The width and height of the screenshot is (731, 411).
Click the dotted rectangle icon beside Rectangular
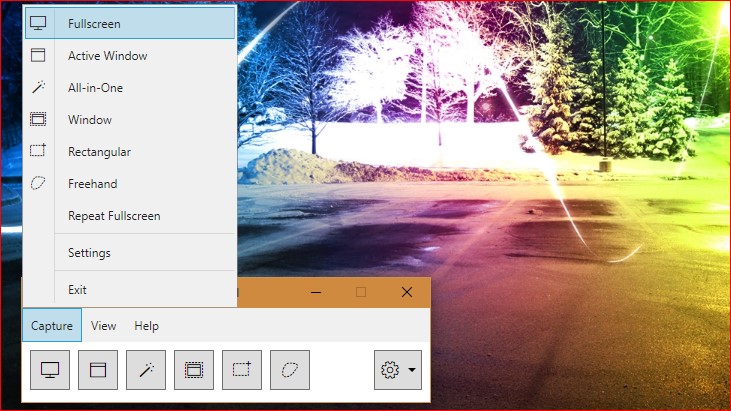coord(38,150)
